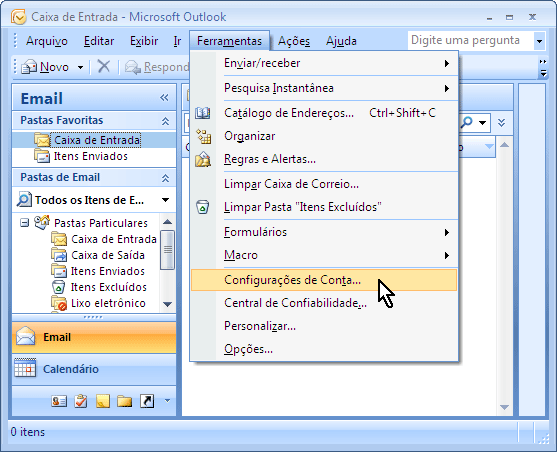Open the Novo button dropdown arrow
557x452 pixels.
pos(81,67)
